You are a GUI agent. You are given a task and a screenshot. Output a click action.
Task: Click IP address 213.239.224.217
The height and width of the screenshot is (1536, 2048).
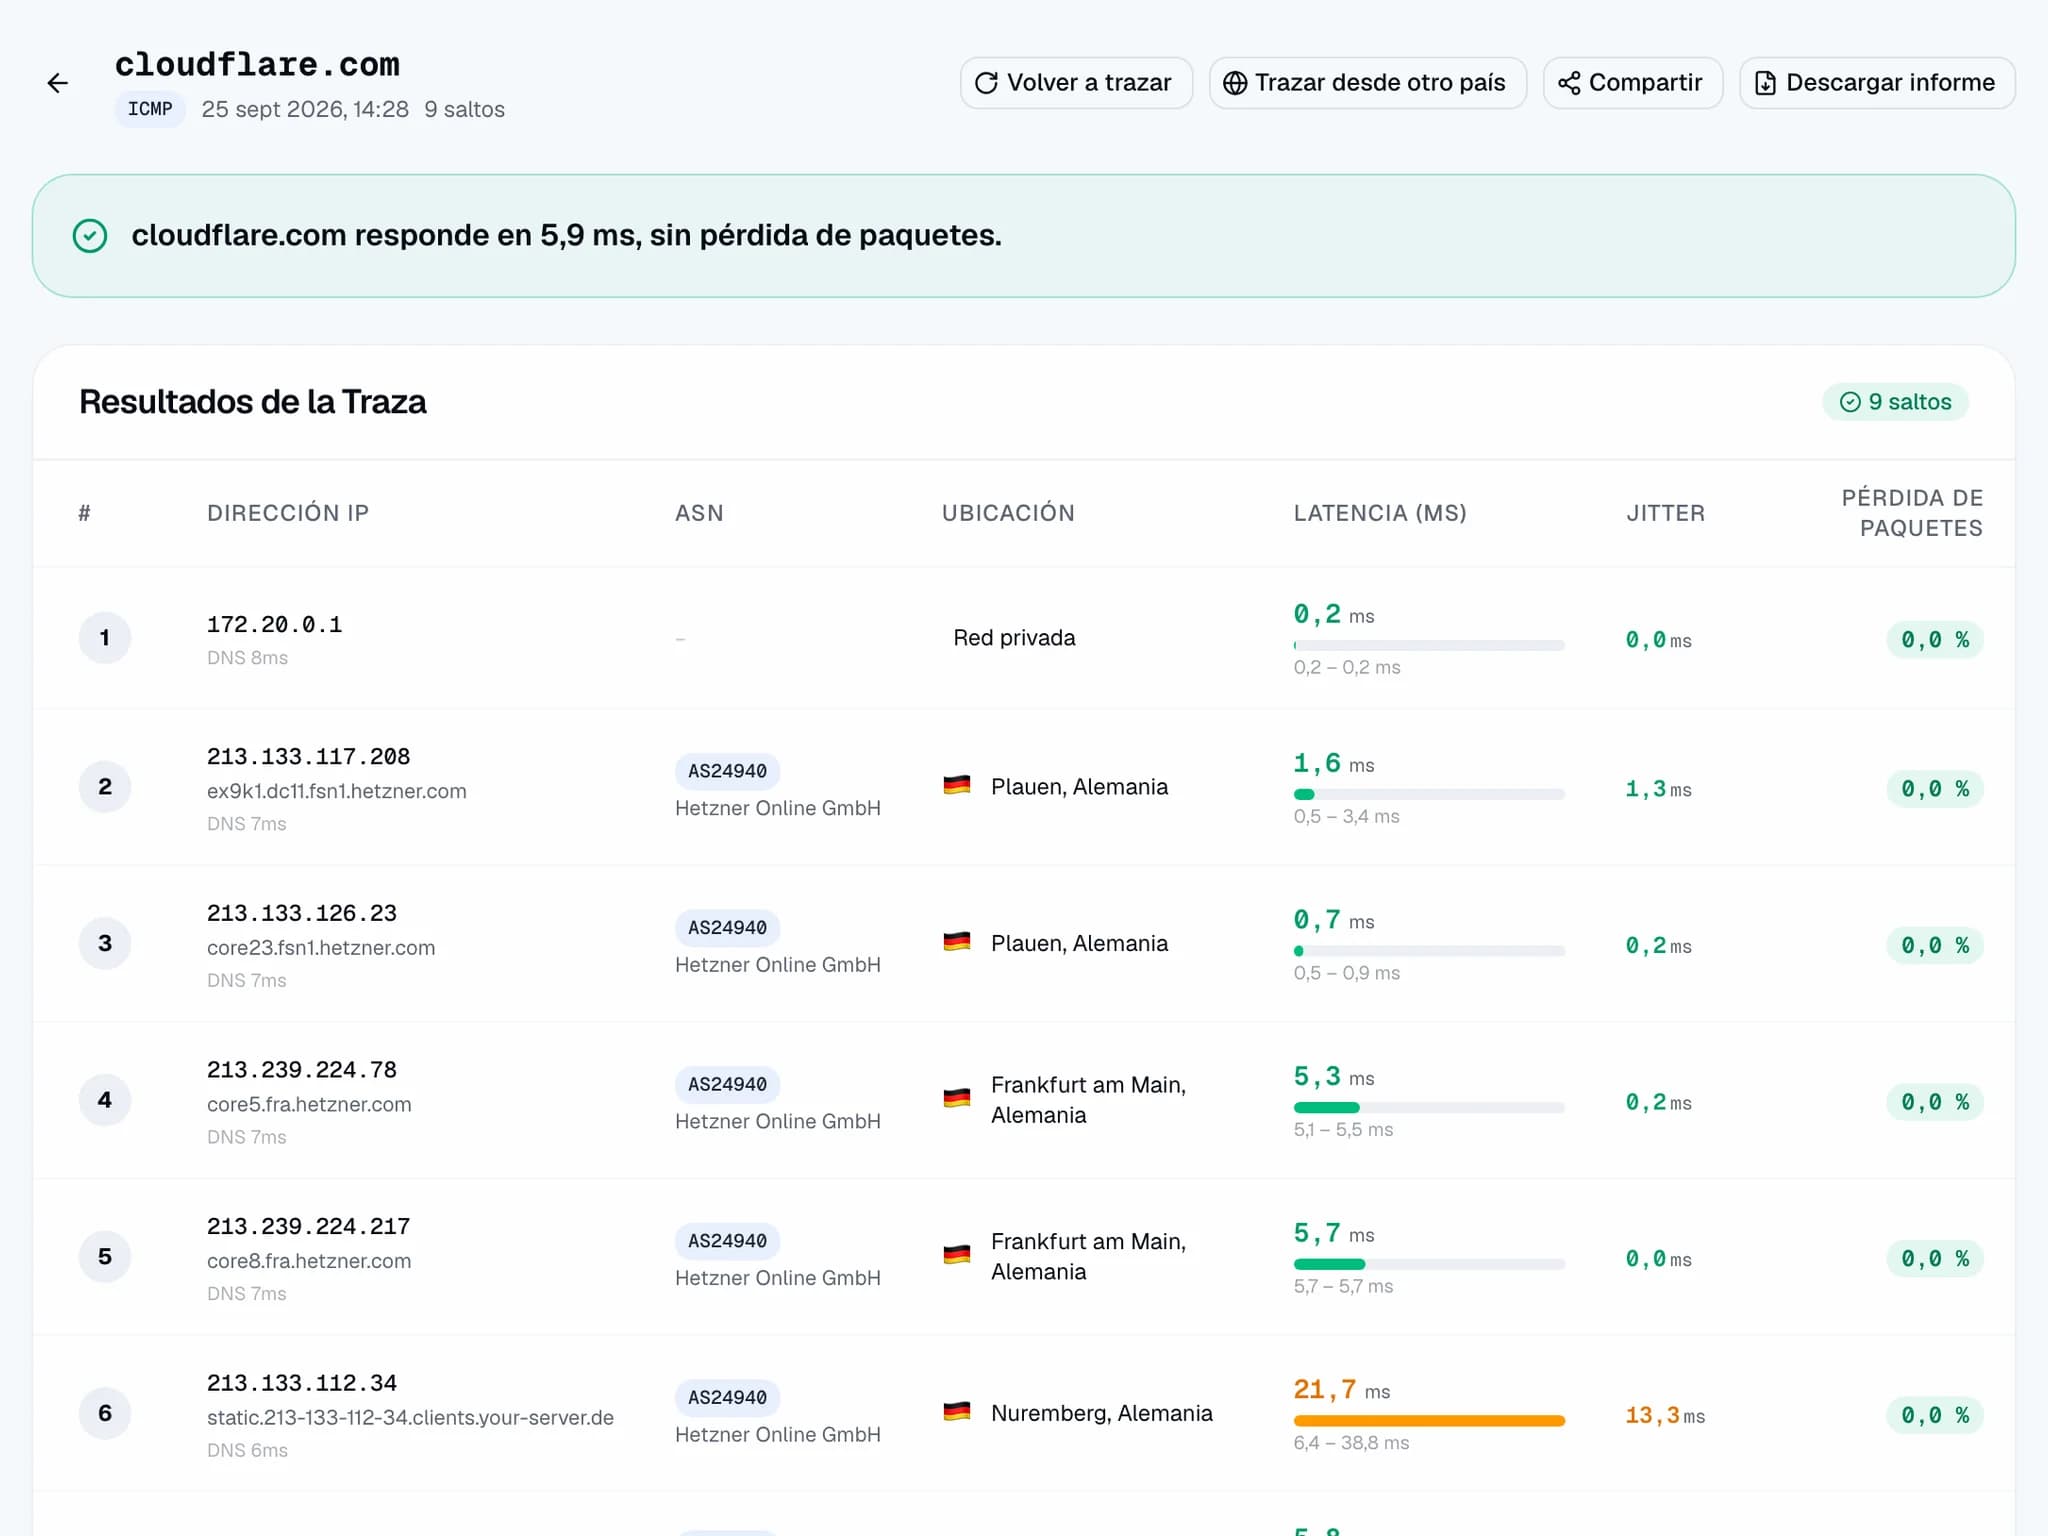tap(308, 1227)
